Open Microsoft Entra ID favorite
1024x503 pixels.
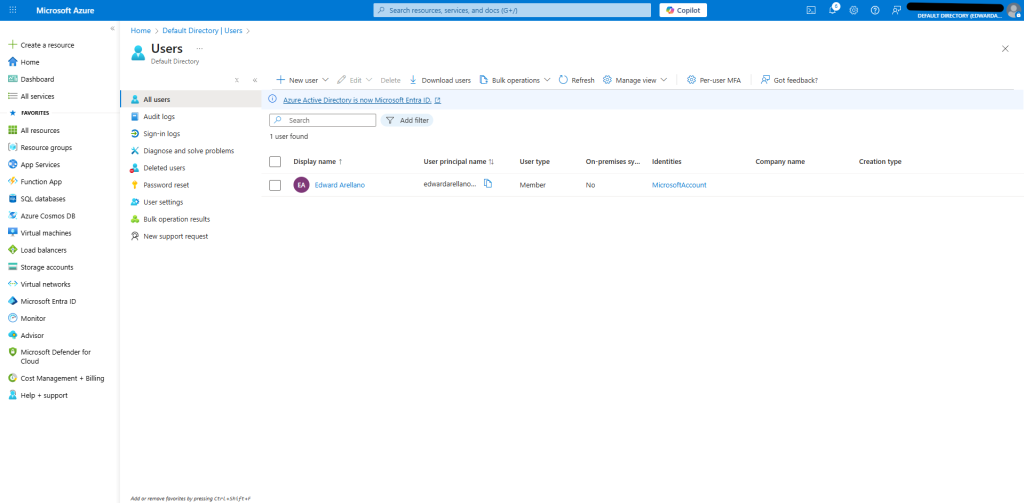tap(41, 301)
